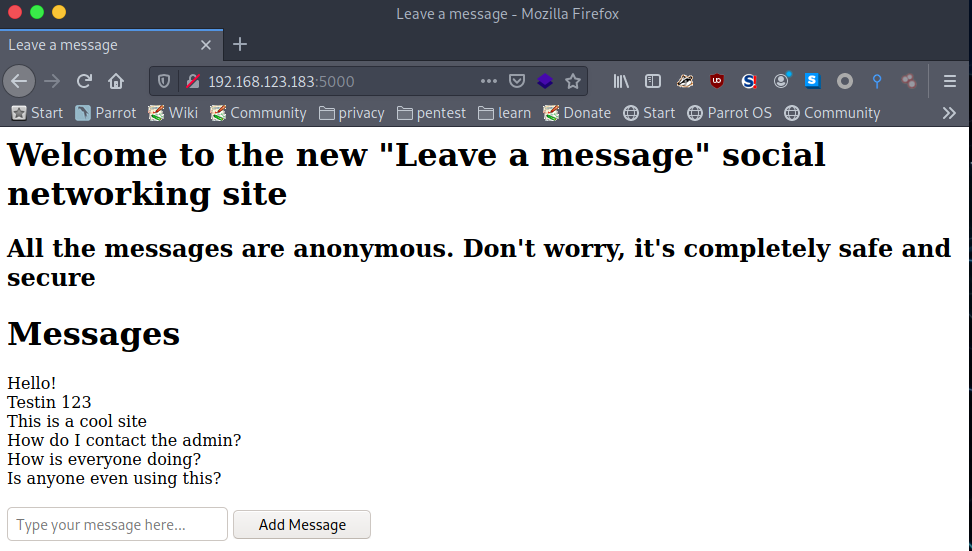972x551 pixels.
Task: Open Start bookmark with globe icon
Action: point(649,113)
